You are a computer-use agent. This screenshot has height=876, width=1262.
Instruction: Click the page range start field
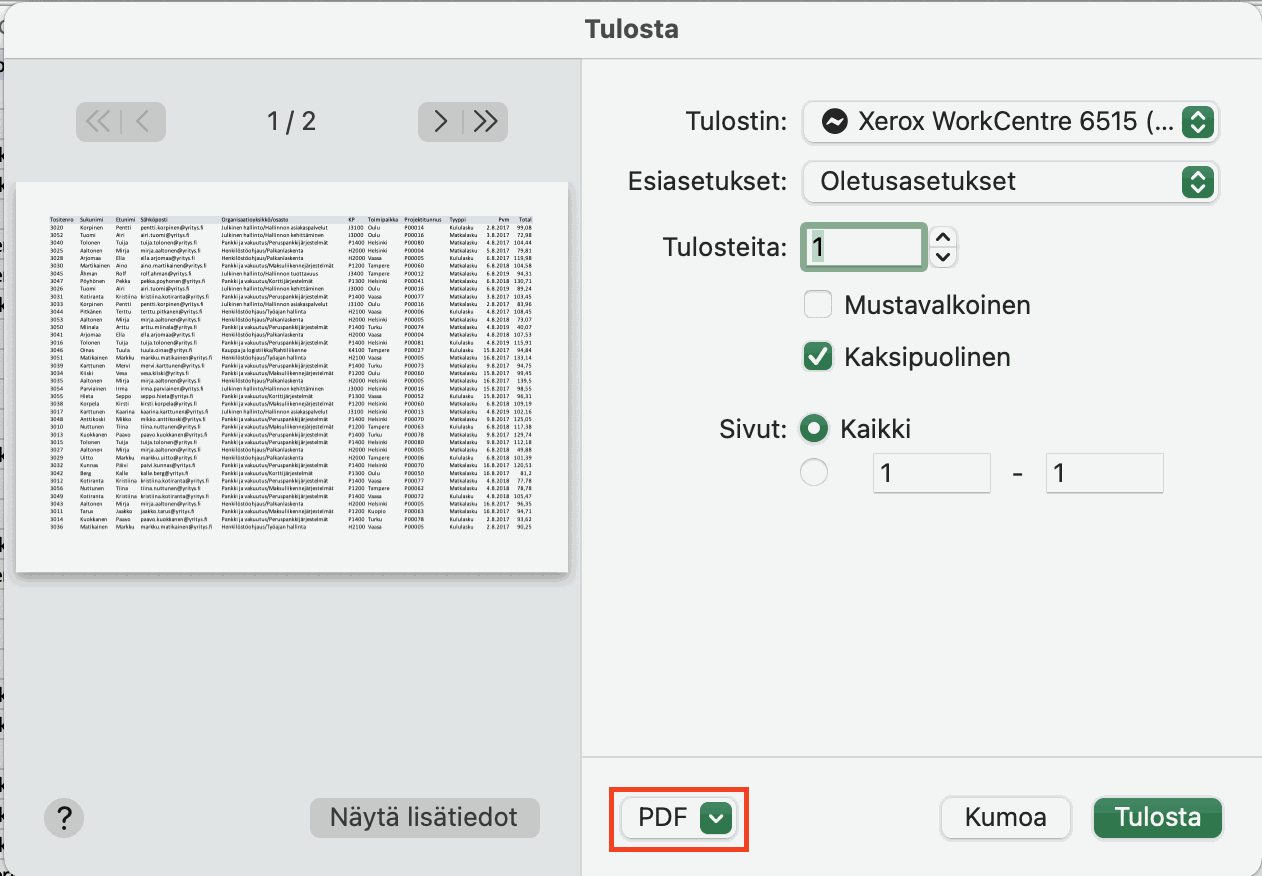[x=932, y=472]
